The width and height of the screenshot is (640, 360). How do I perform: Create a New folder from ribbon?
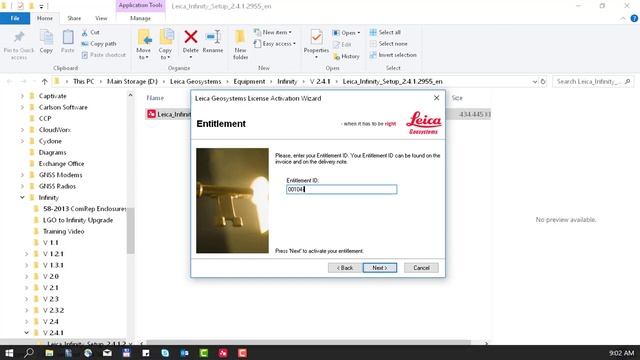(x=240, y=45)
